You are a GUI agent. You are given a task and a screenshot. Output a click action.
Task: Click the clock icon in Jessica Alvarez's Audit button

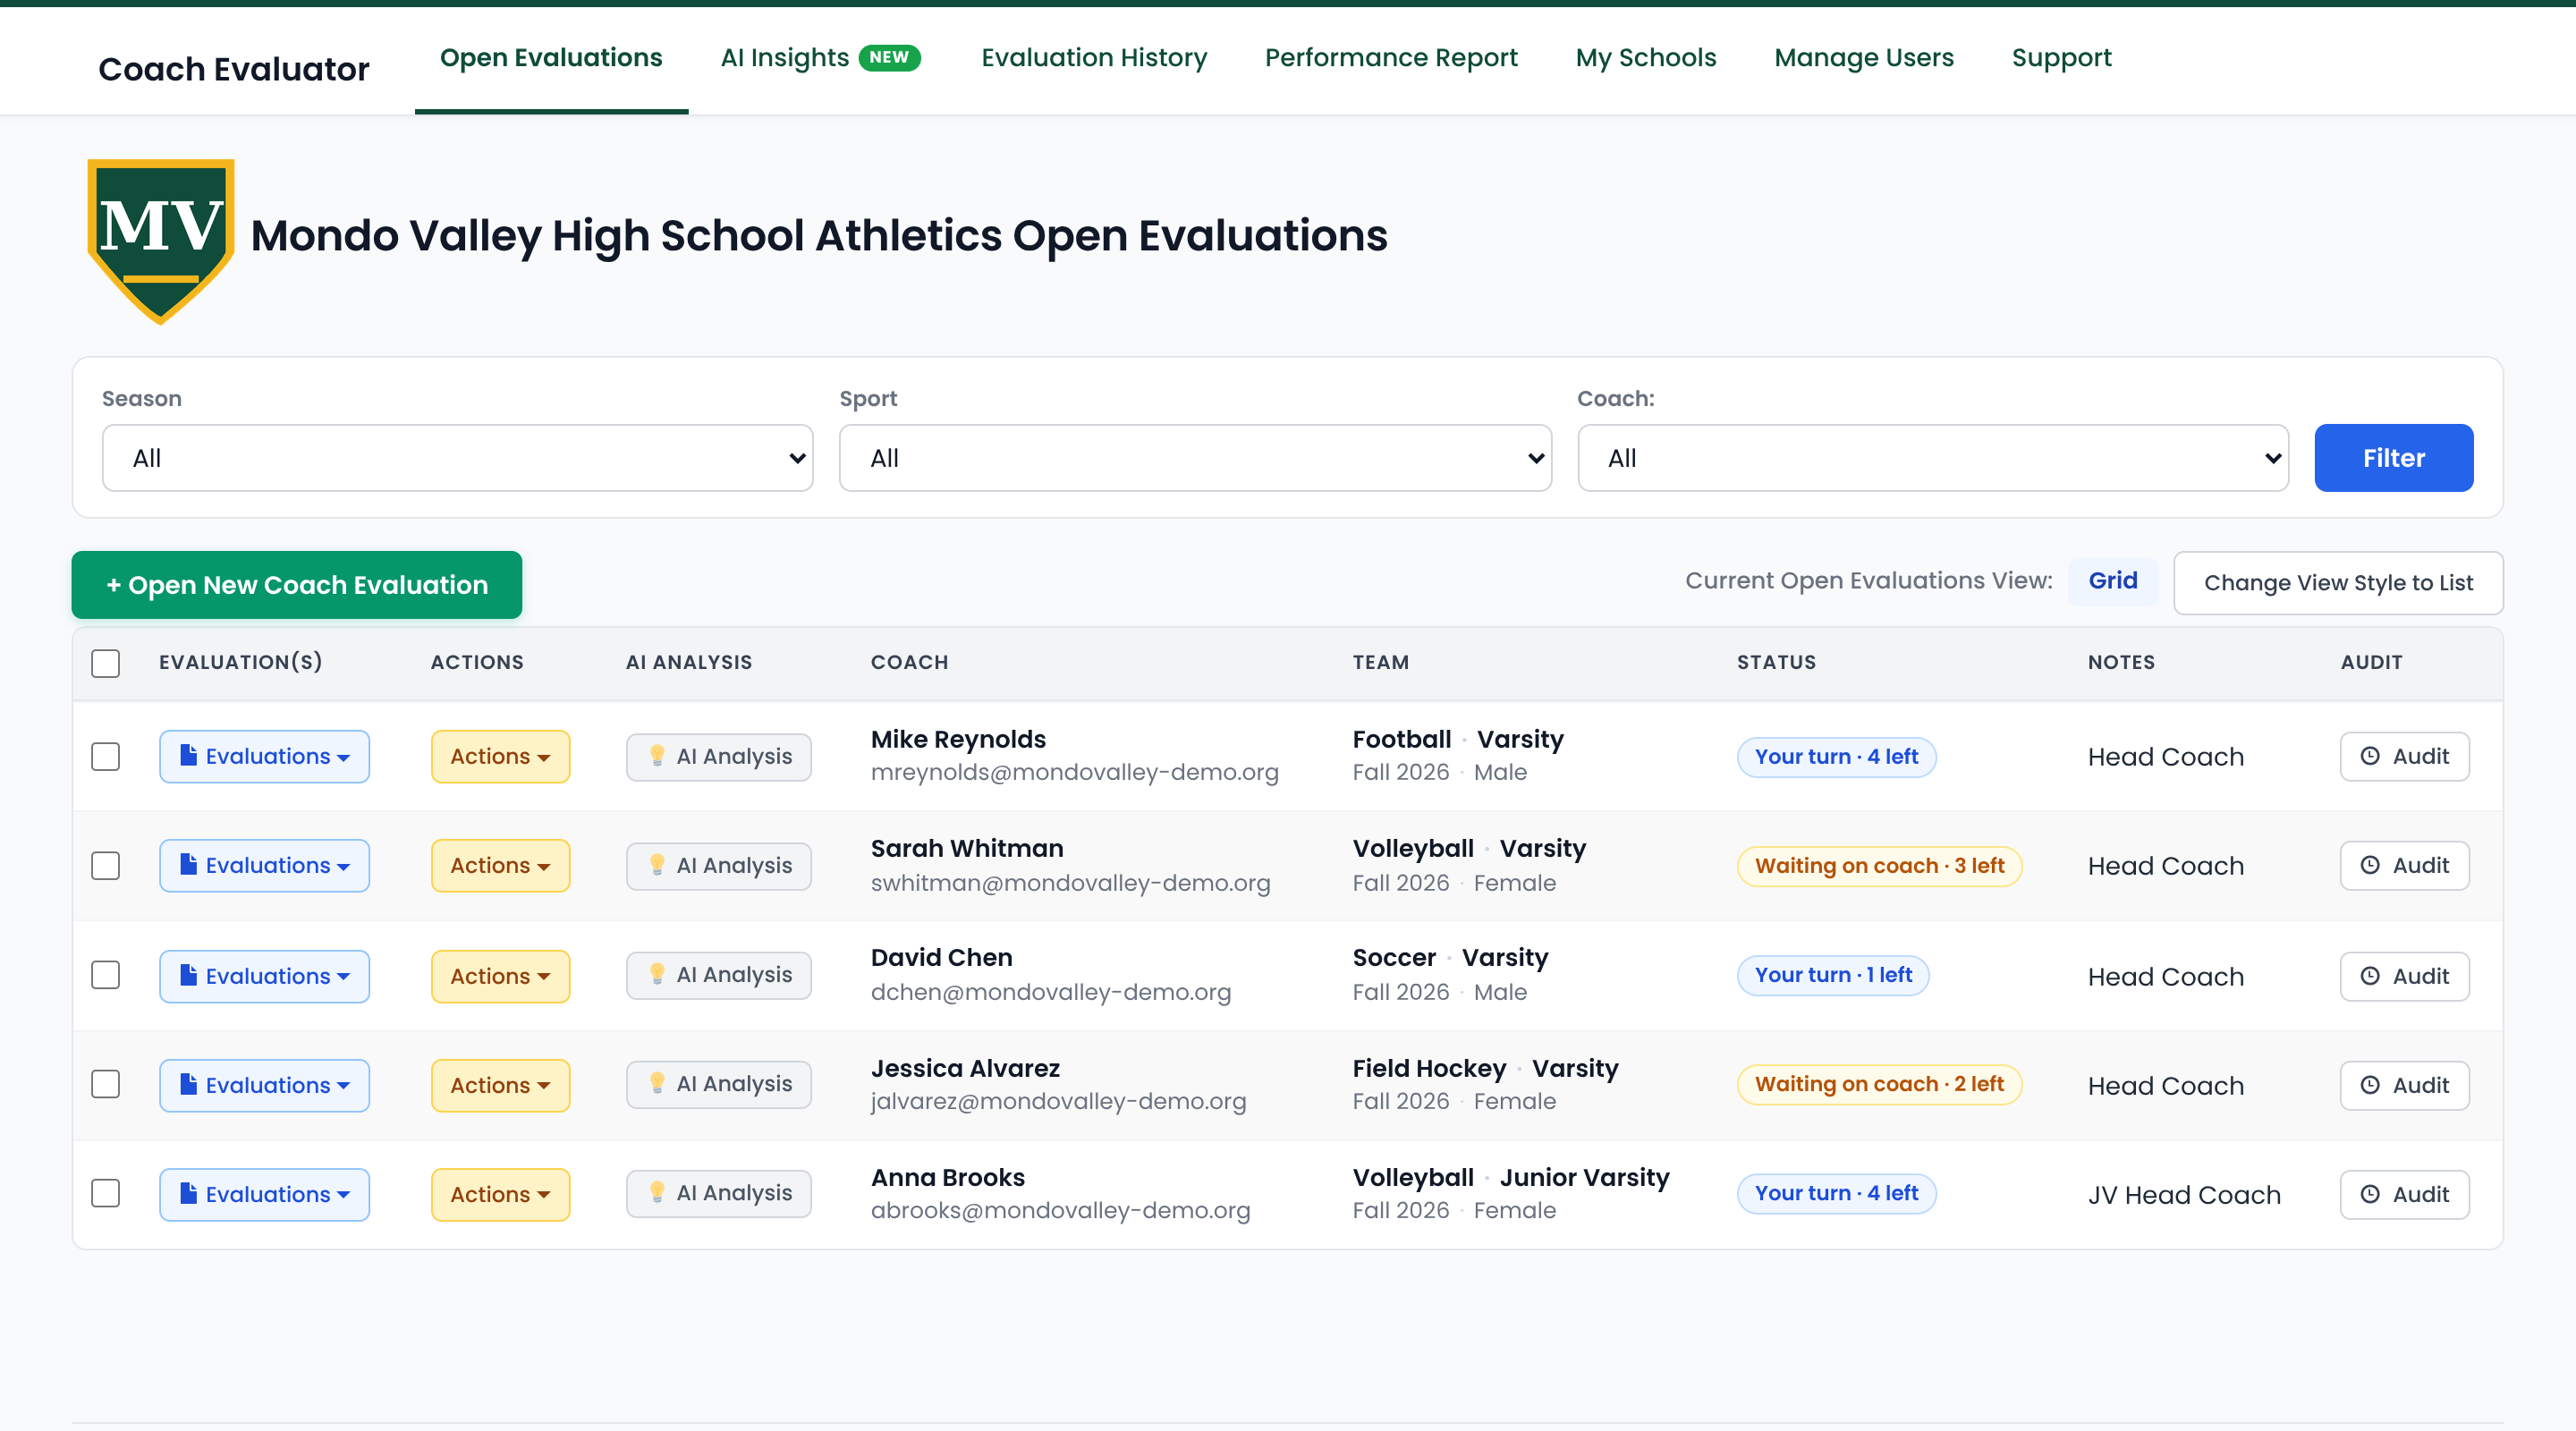coord(2370,1085)
